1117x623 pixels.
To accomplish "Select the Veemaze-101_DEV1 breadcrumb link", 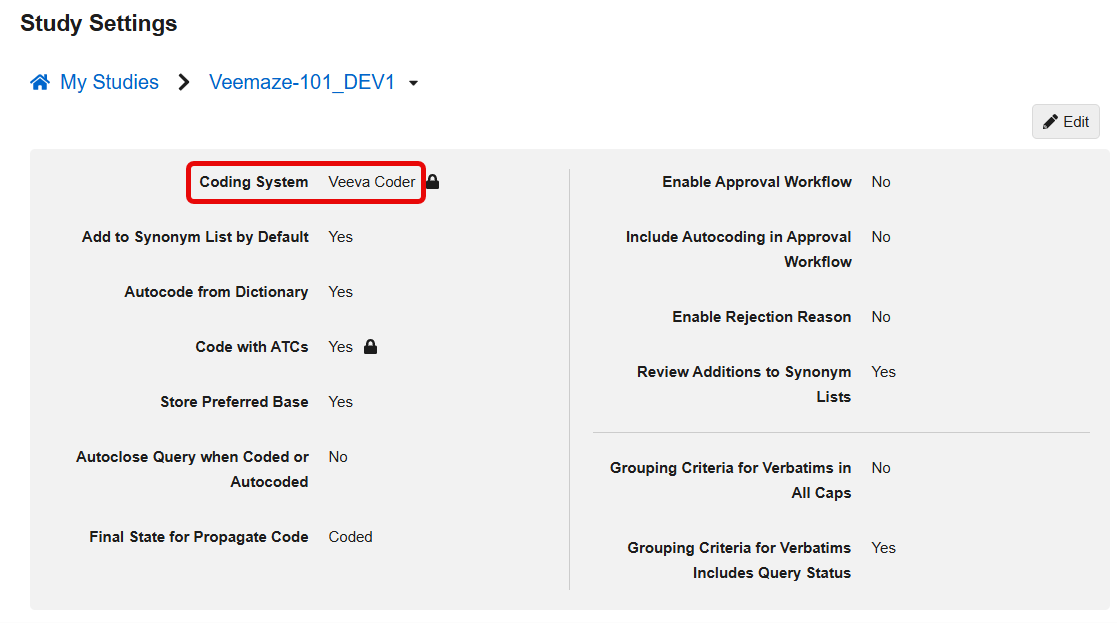I will pyautogui.click(x=301, y=83).
